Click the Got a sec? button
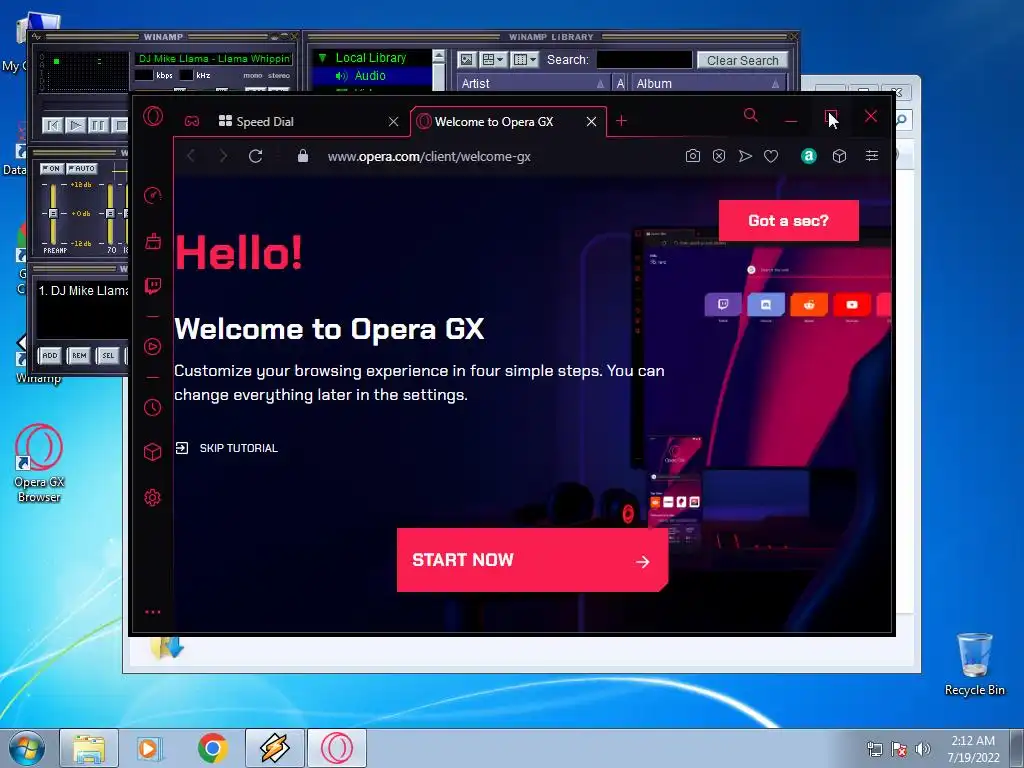 (788, 221)
